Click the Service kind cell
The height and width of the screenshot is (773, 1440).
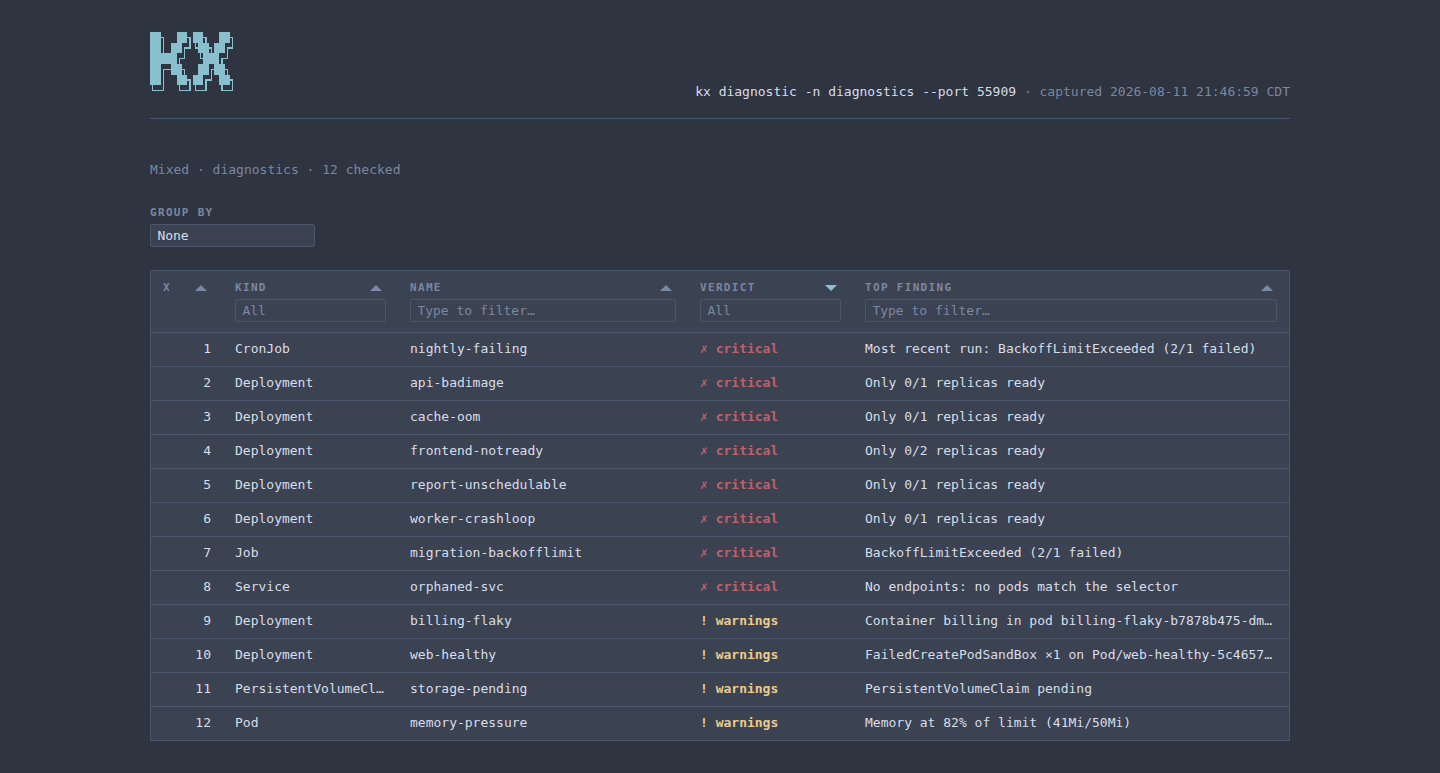262,587
